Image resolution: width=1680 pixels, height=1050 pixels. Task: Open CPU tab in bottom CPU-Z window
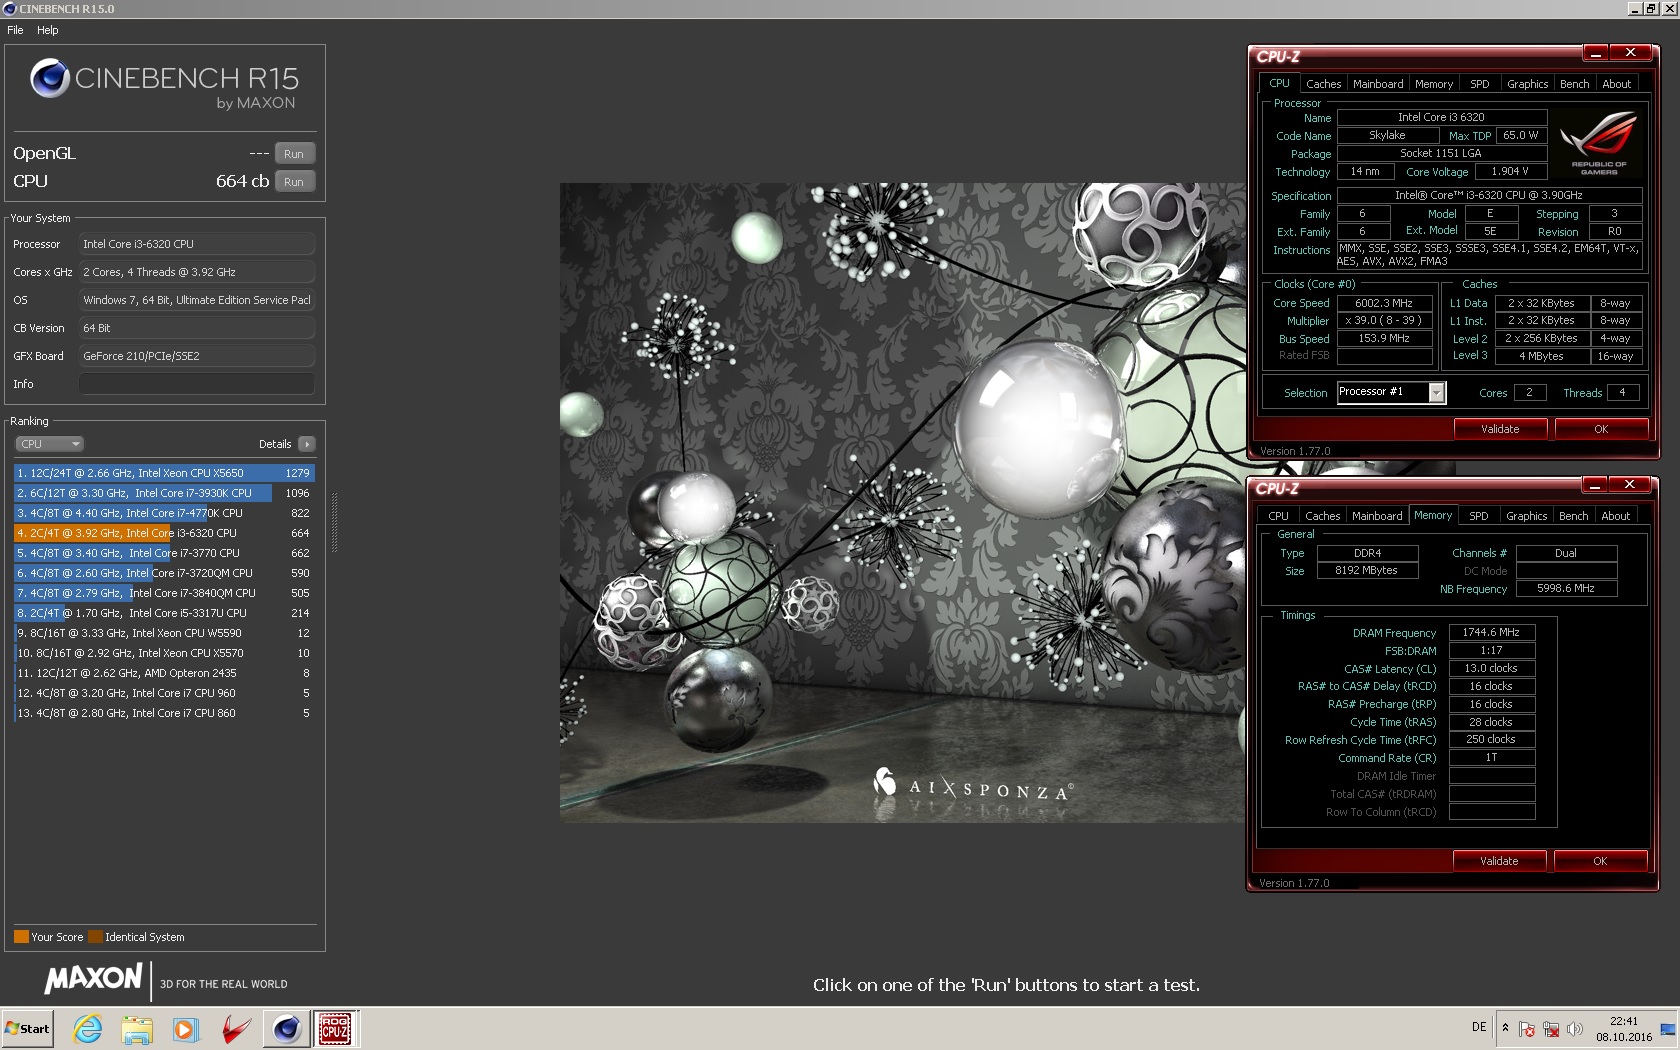pyautogui.click(x=1278, y=516)
